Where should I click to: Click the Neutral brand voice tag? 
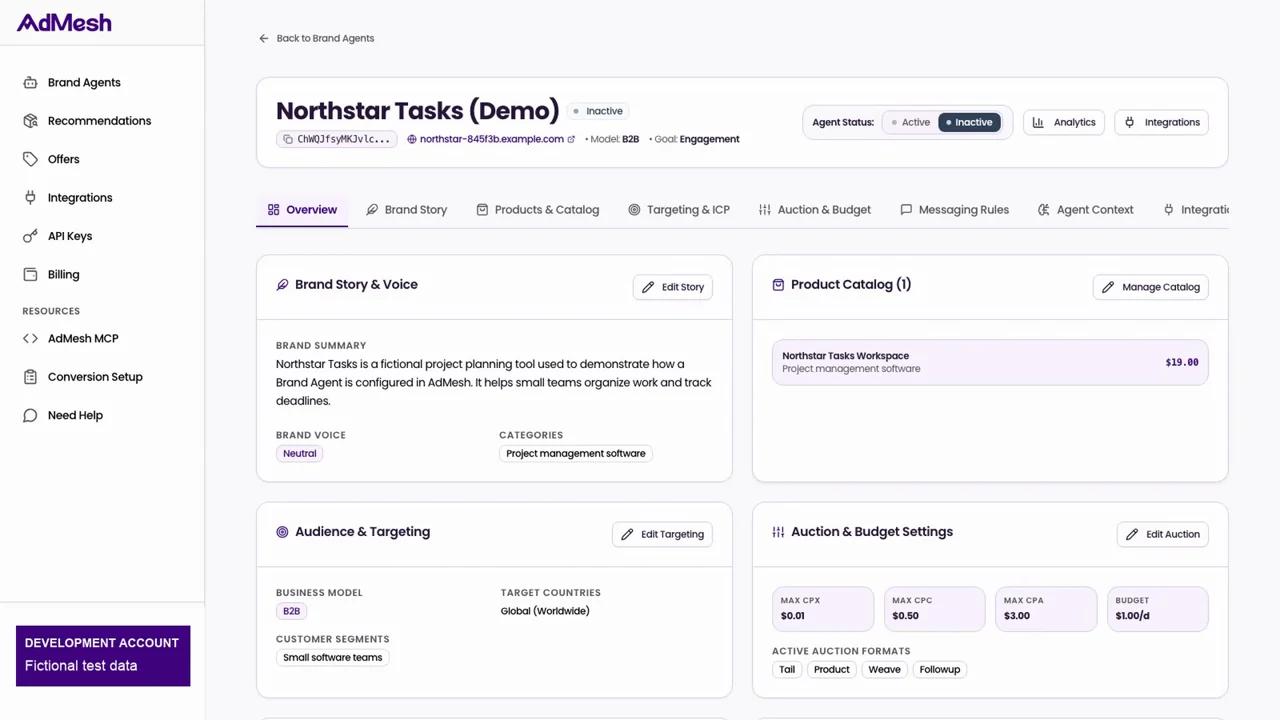pyautogui.click(x=299, y=454)
